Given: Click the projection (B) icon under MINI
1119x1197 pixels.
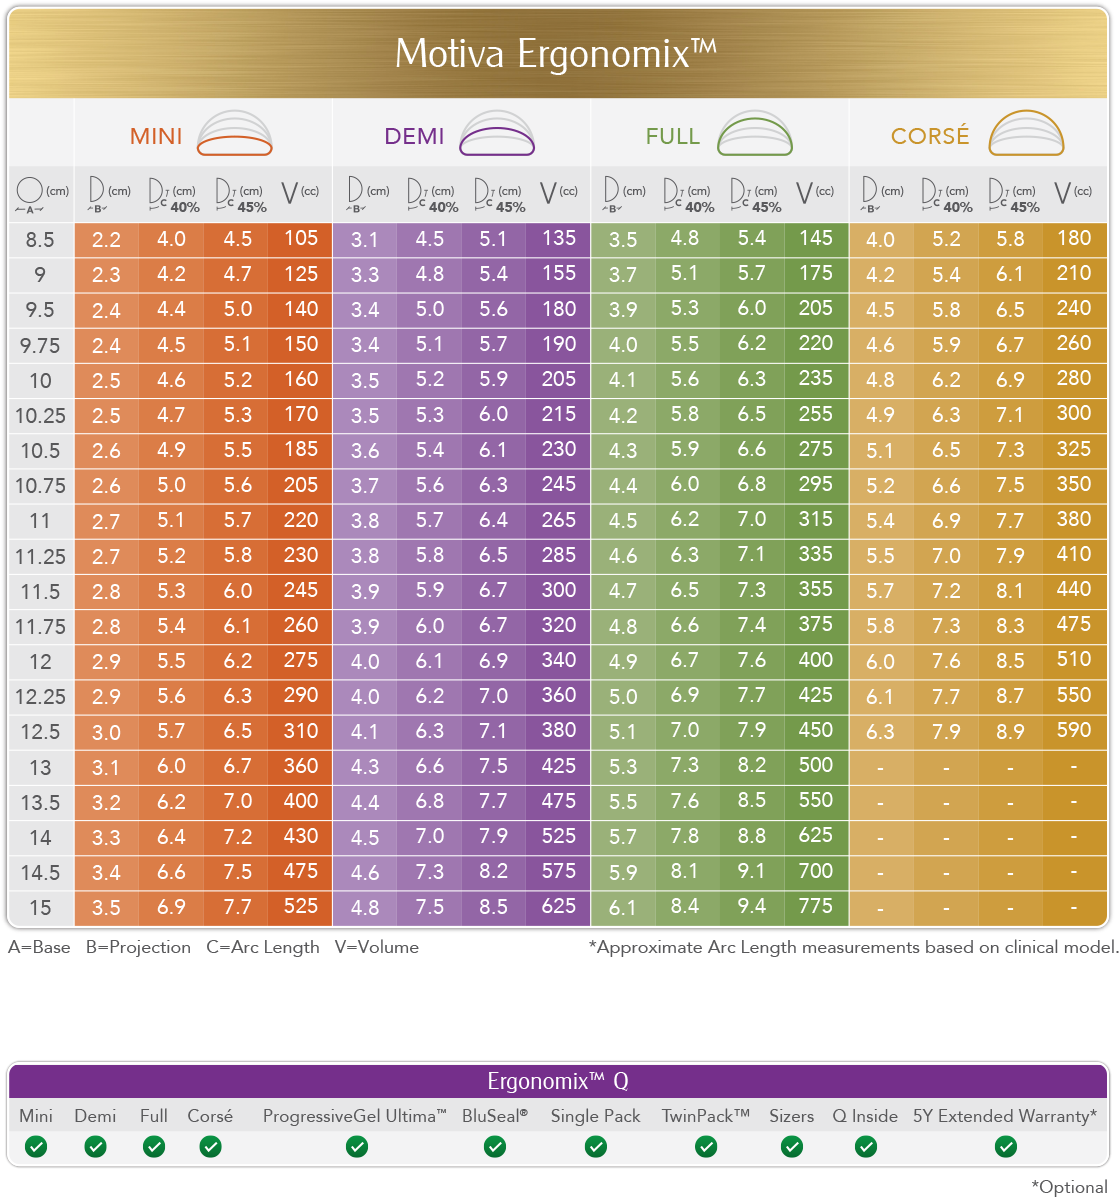Looking at the screenshot, I should (x=96, y=194).
